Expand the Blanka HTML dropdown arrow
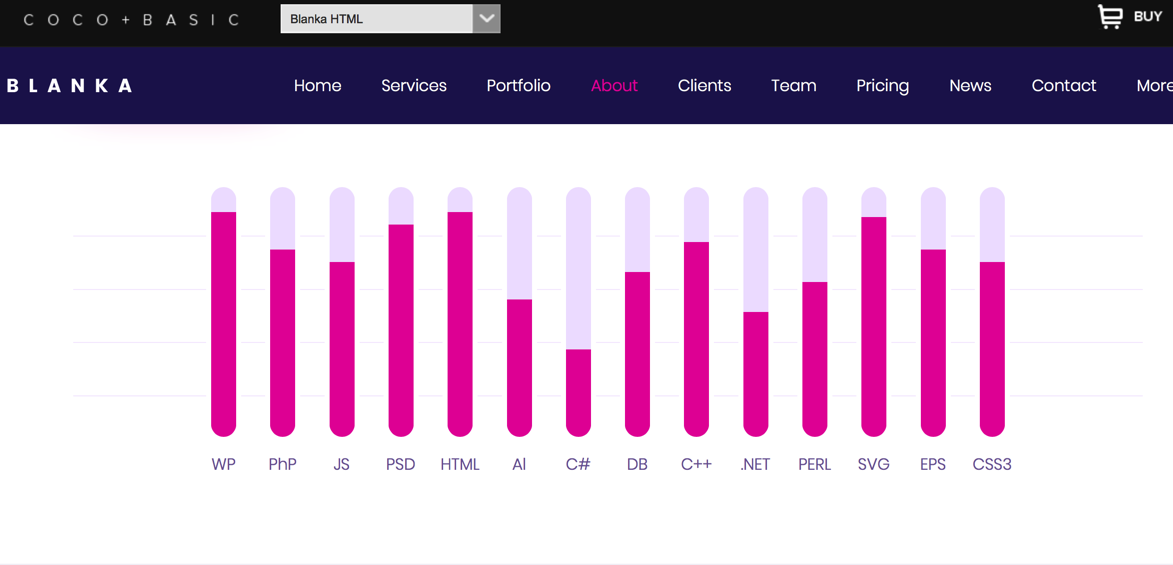This screenshot has height=565, width=1173. (486, 19)
